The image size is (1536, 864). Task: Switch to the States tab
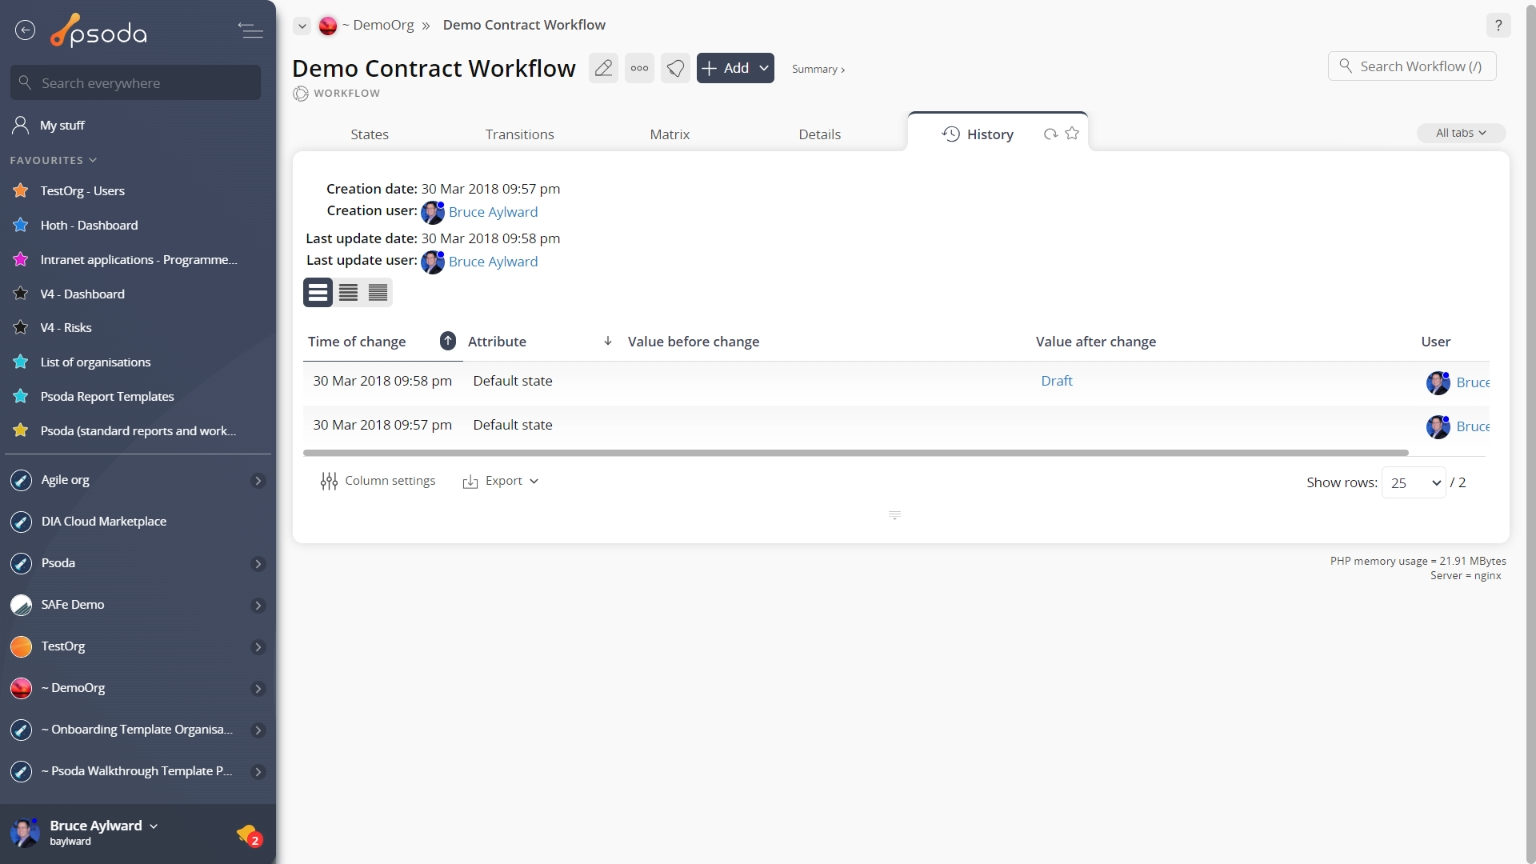coord(369,134)
